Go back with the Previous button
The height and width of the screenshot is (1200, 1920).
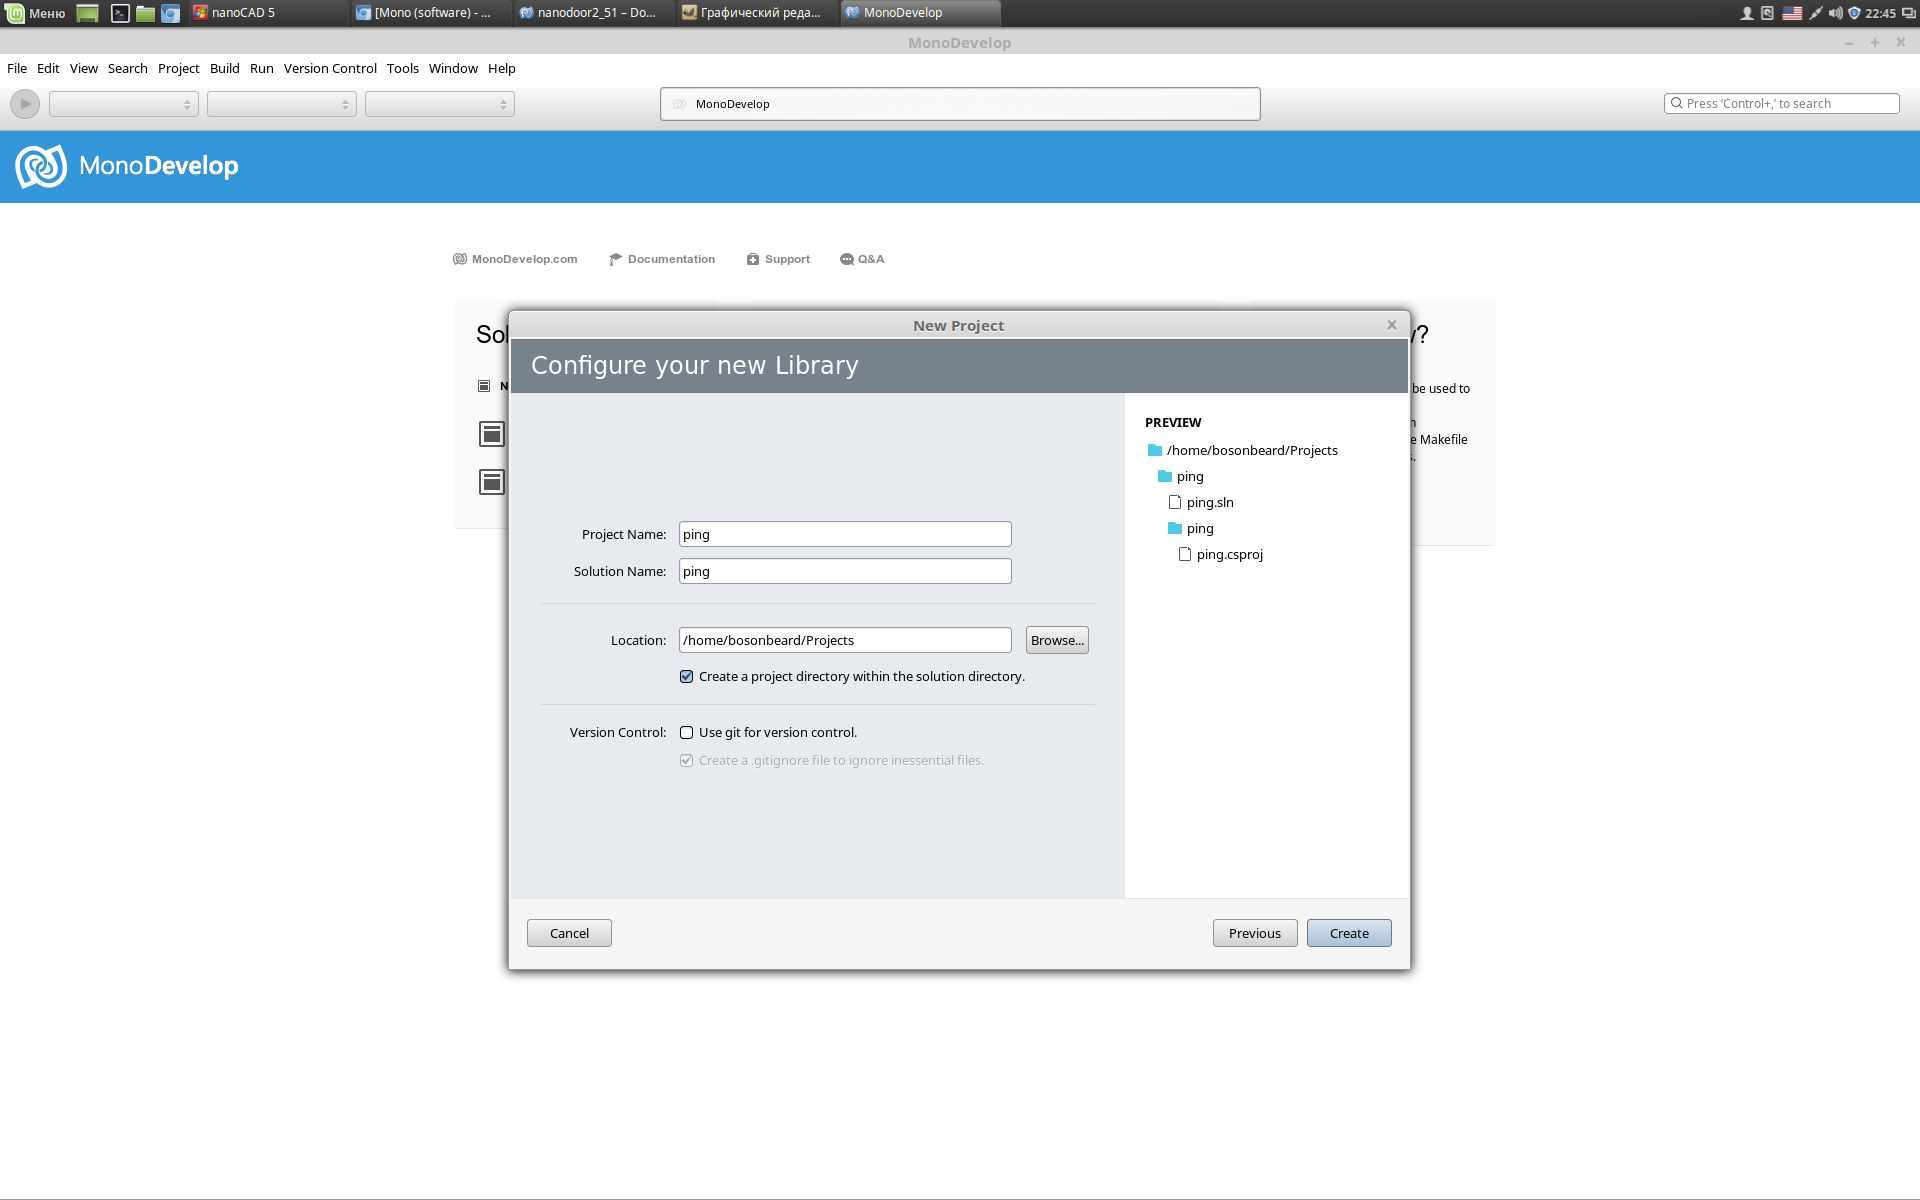point(1255,933)
